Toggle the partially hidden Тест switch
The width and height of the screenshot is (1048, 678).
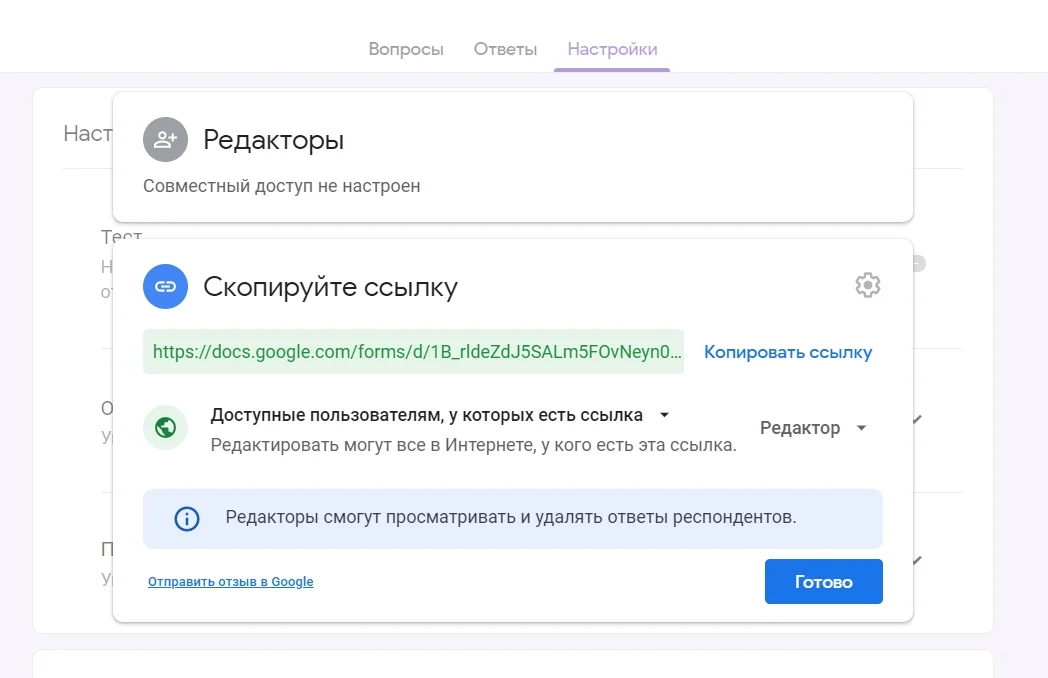pyautogui.click(x=918, y=264)
